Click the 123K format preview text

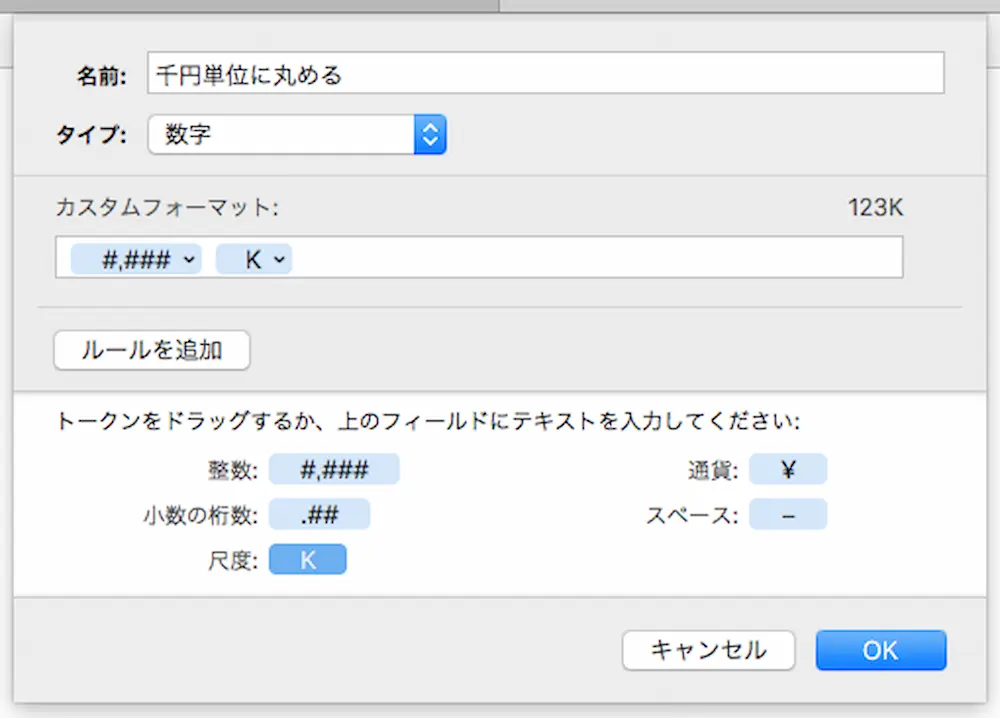875,208
